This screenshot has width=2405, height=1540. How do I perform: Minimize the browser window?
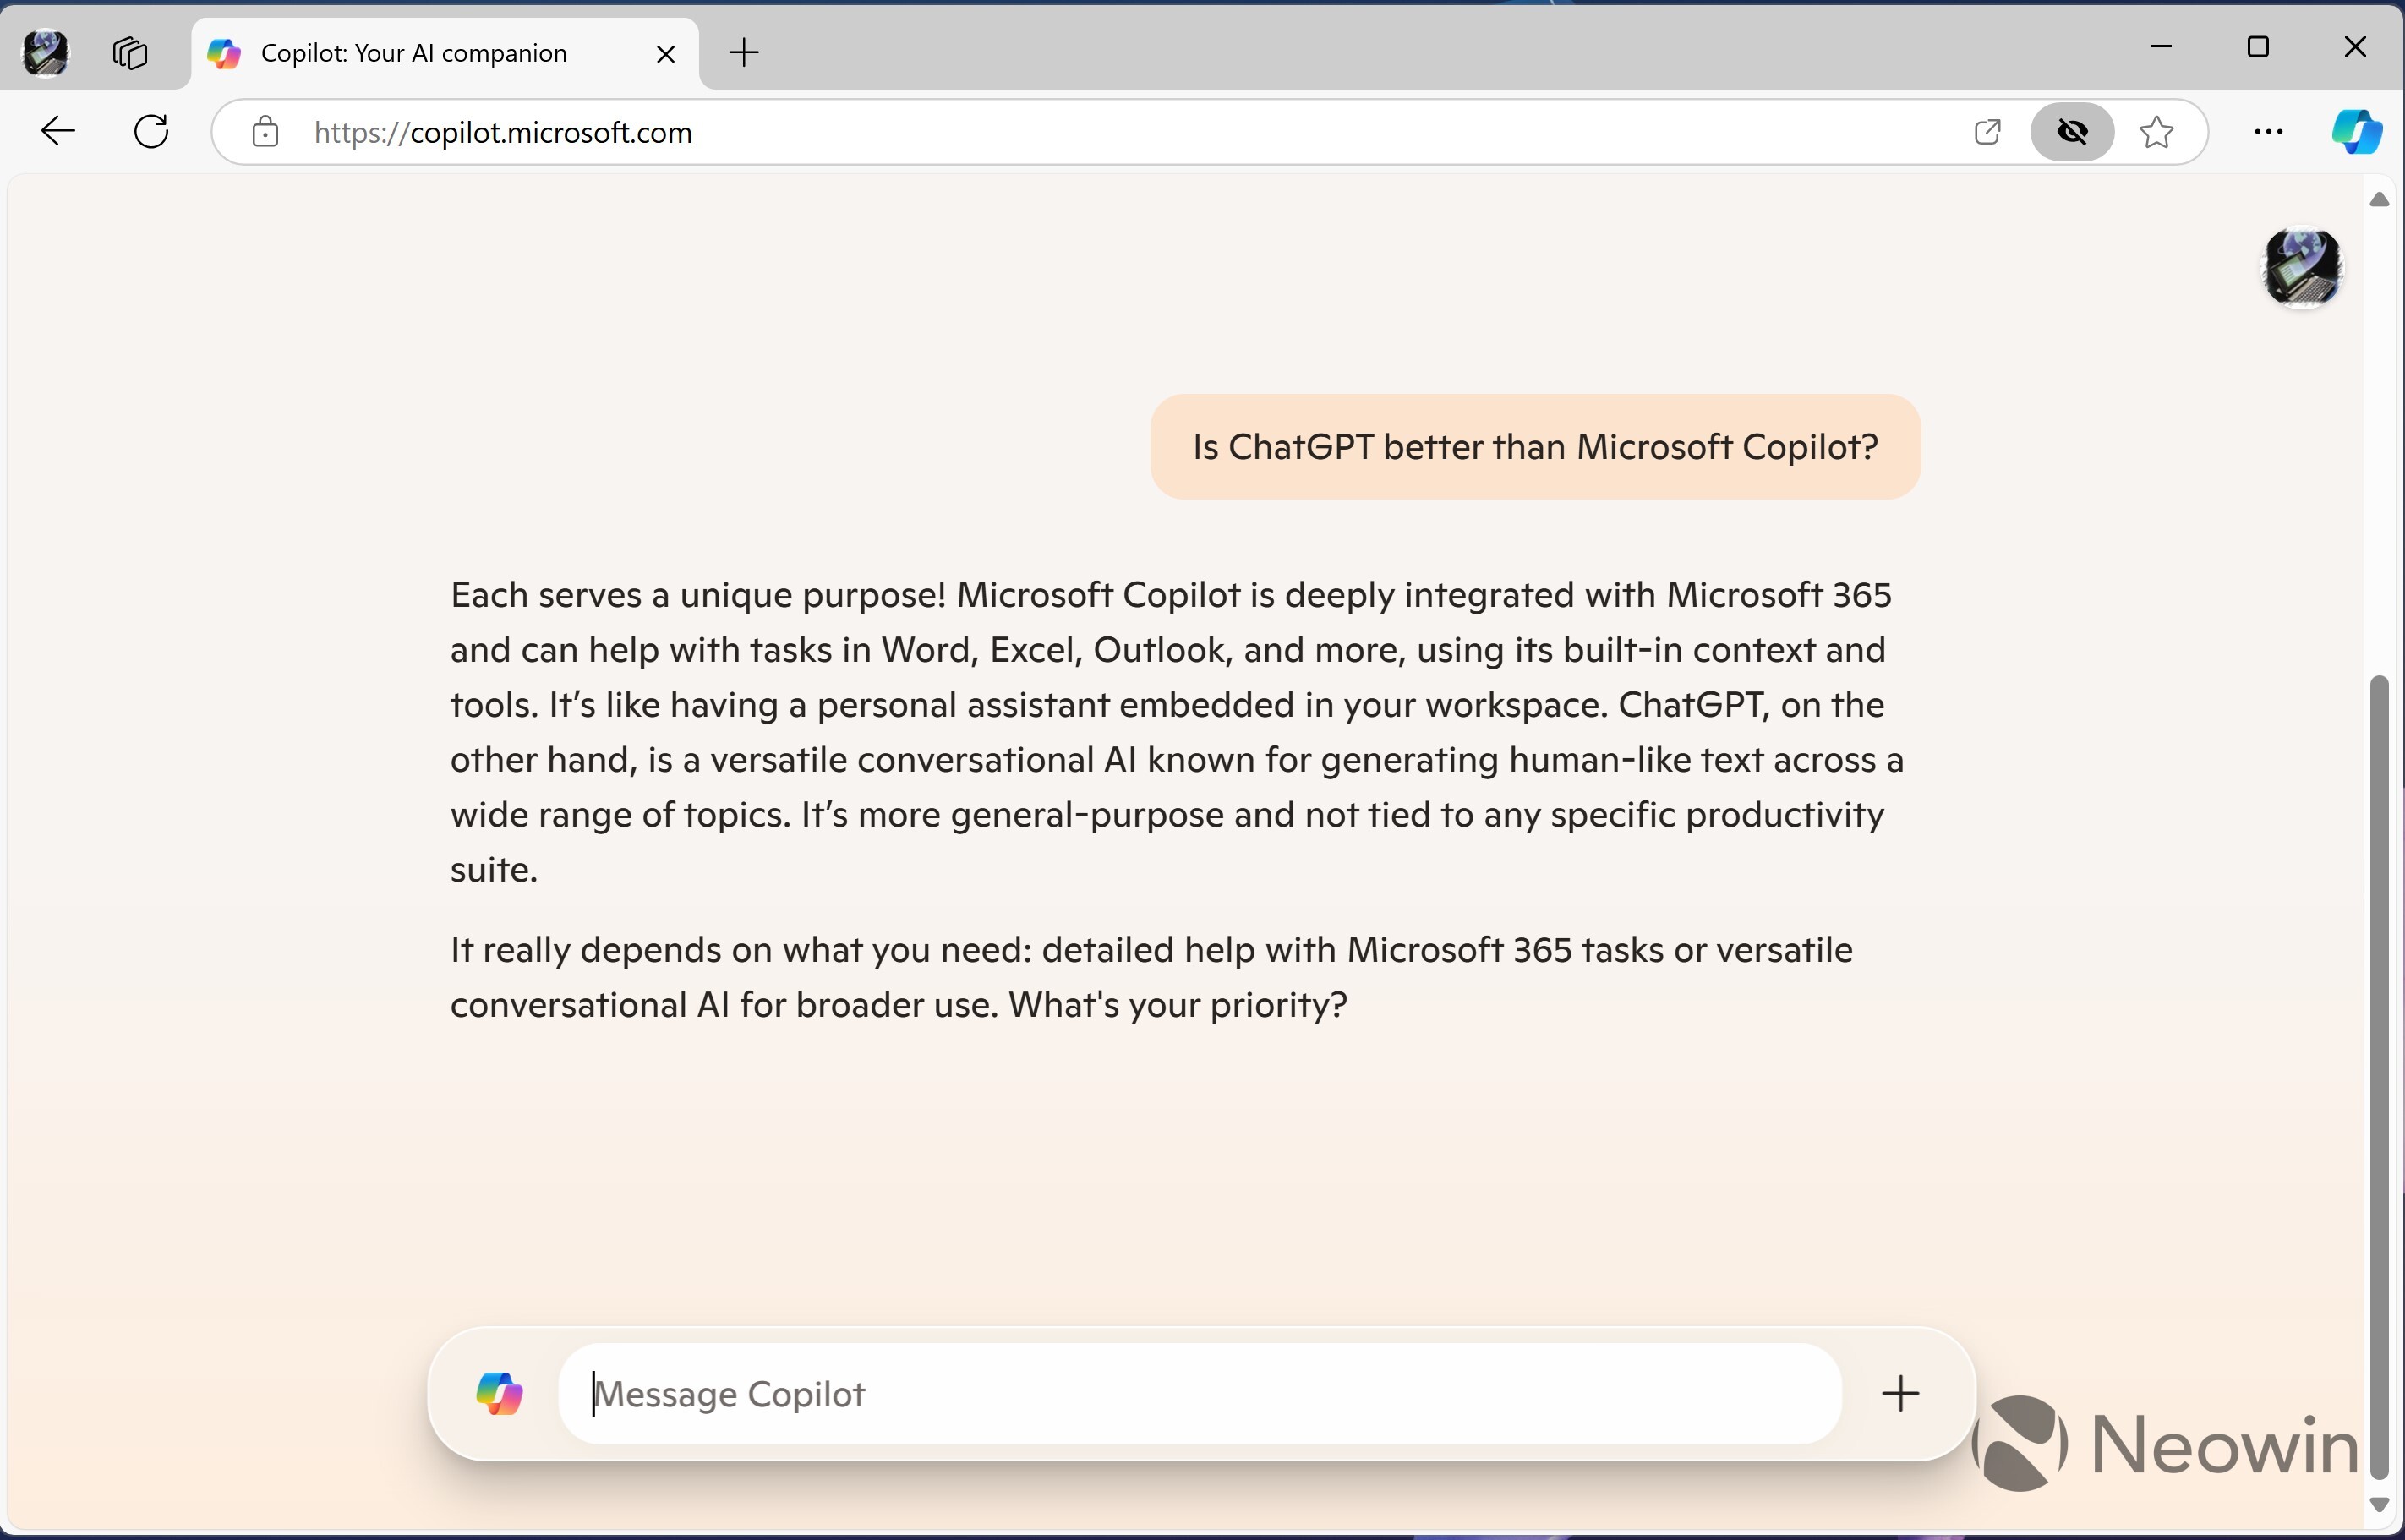2161,47
